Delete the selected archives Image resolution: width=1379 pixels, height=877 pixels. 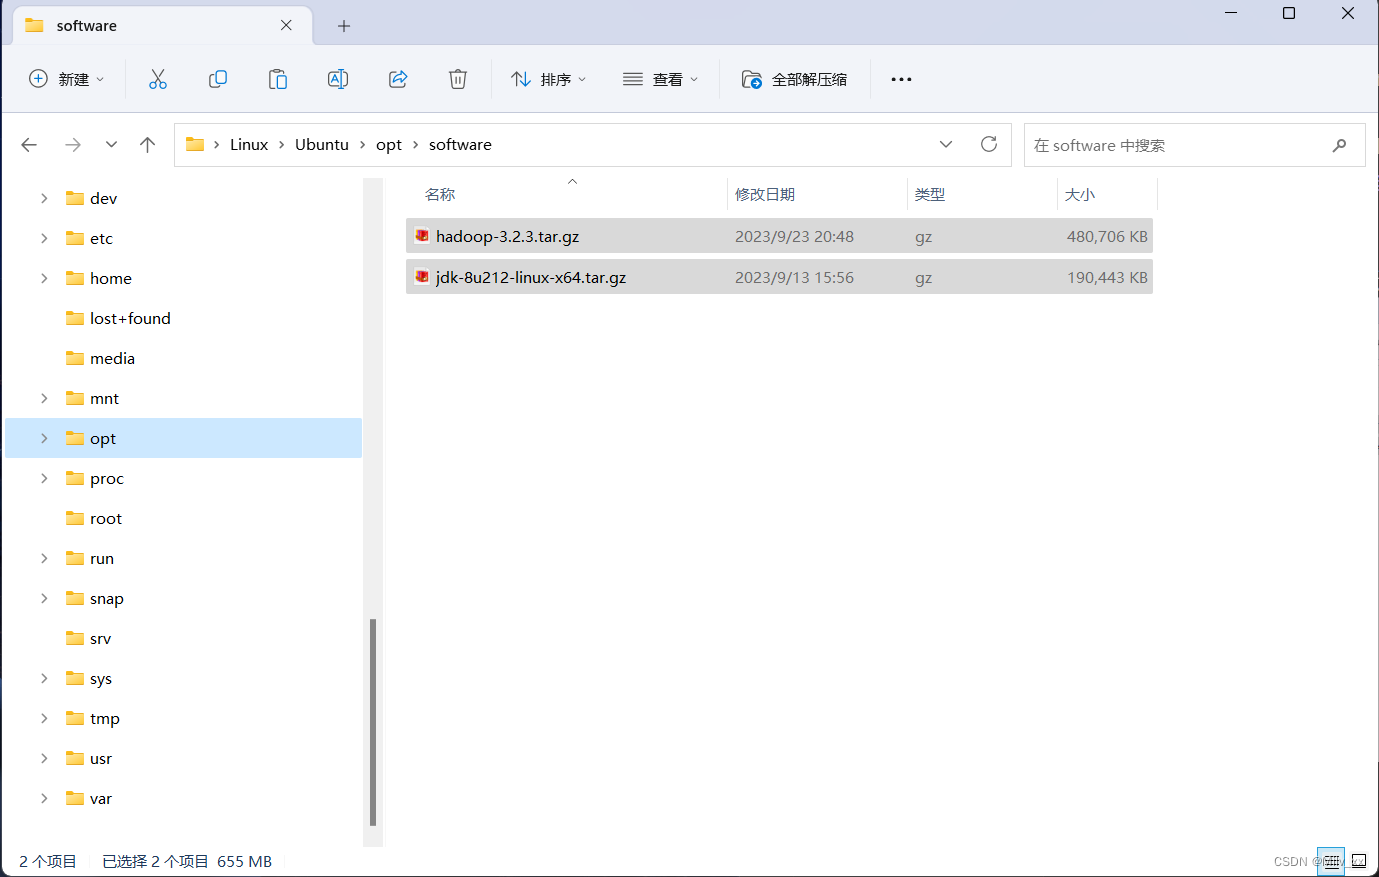(458, 79)
